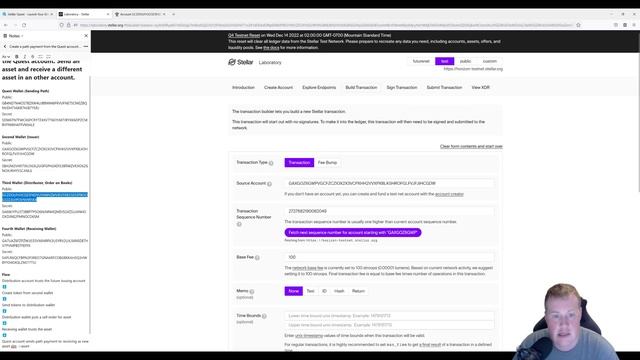The height and width of the screenshot is (360, 640).
Task: Open the docs link in the banner
Action: click(271, 48)
